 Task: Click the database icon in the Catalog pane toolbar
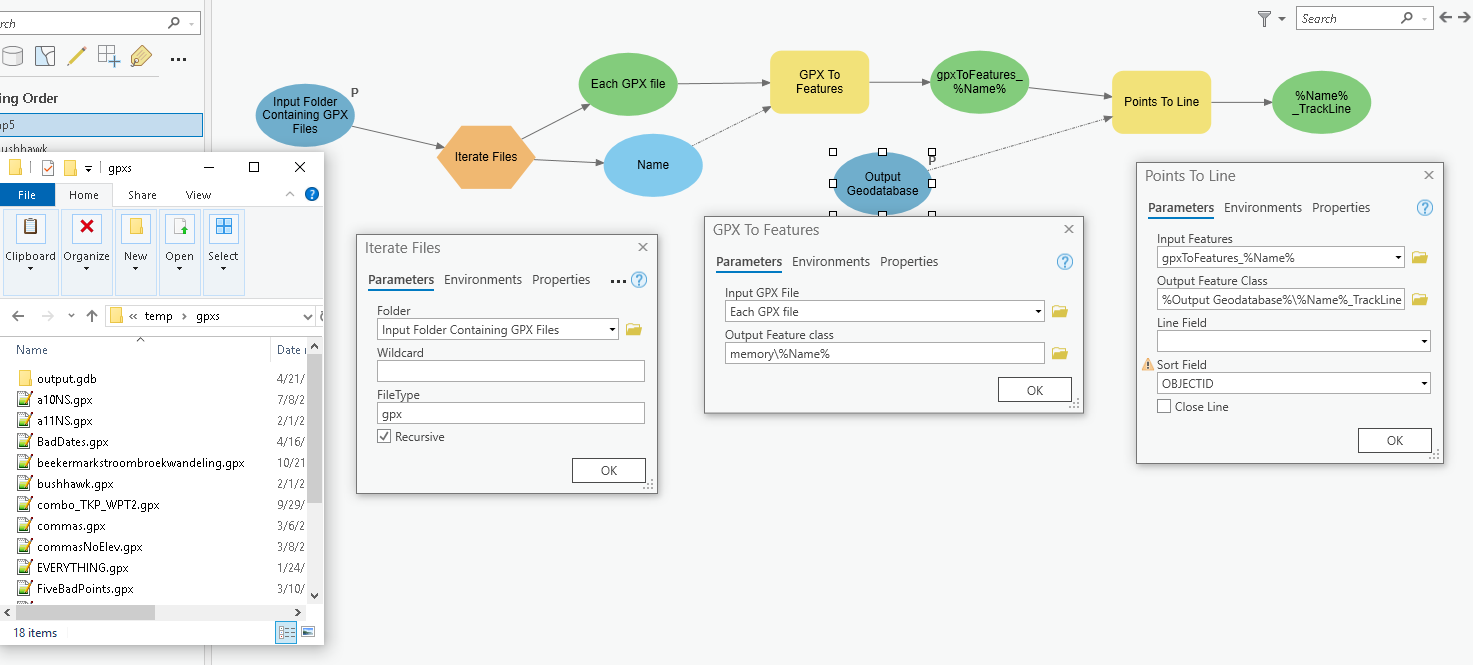[12, 56]
